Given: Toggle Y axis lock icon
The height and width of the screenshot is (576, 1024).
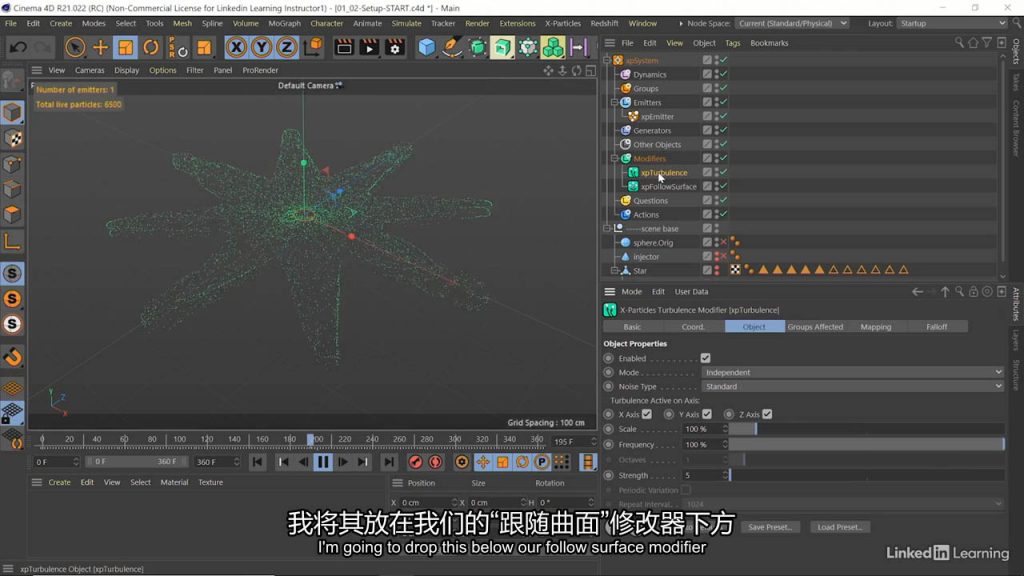Looking at the screenshot, I should pyautogui.click(x=261, y=47).
